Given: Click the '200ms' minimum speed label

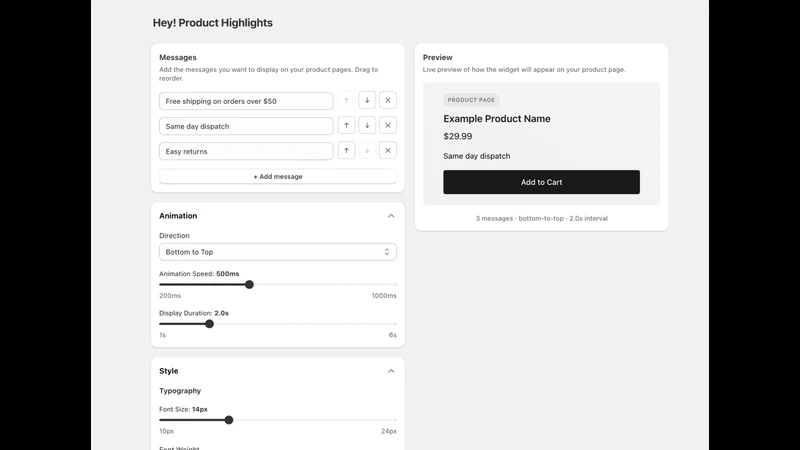Looking at the screenshot, I should coord(170,296).
